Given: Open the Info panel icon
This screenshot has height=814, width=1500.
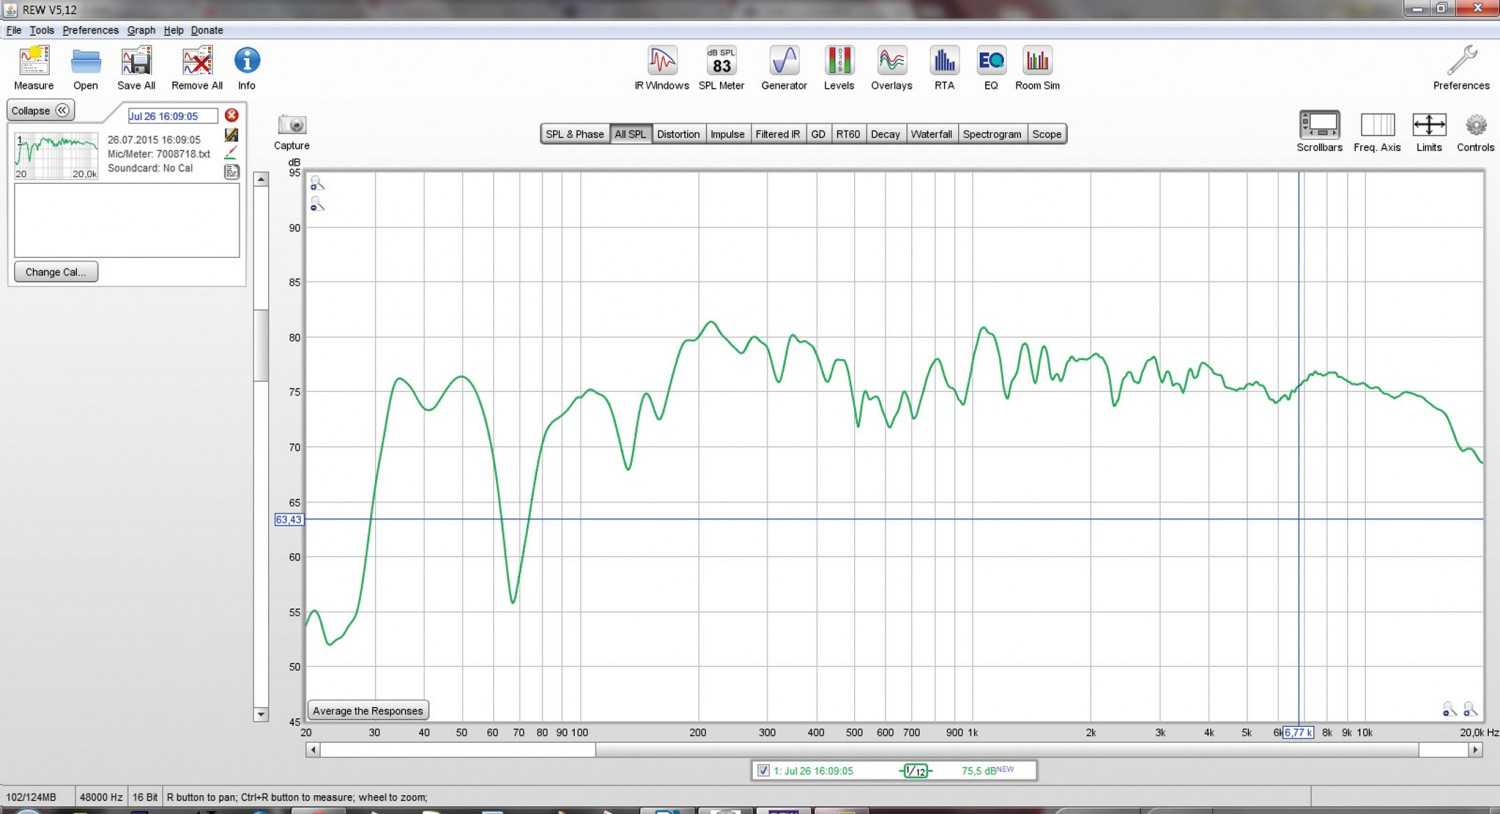Looking at the screenshot, I should coord(247,61).
